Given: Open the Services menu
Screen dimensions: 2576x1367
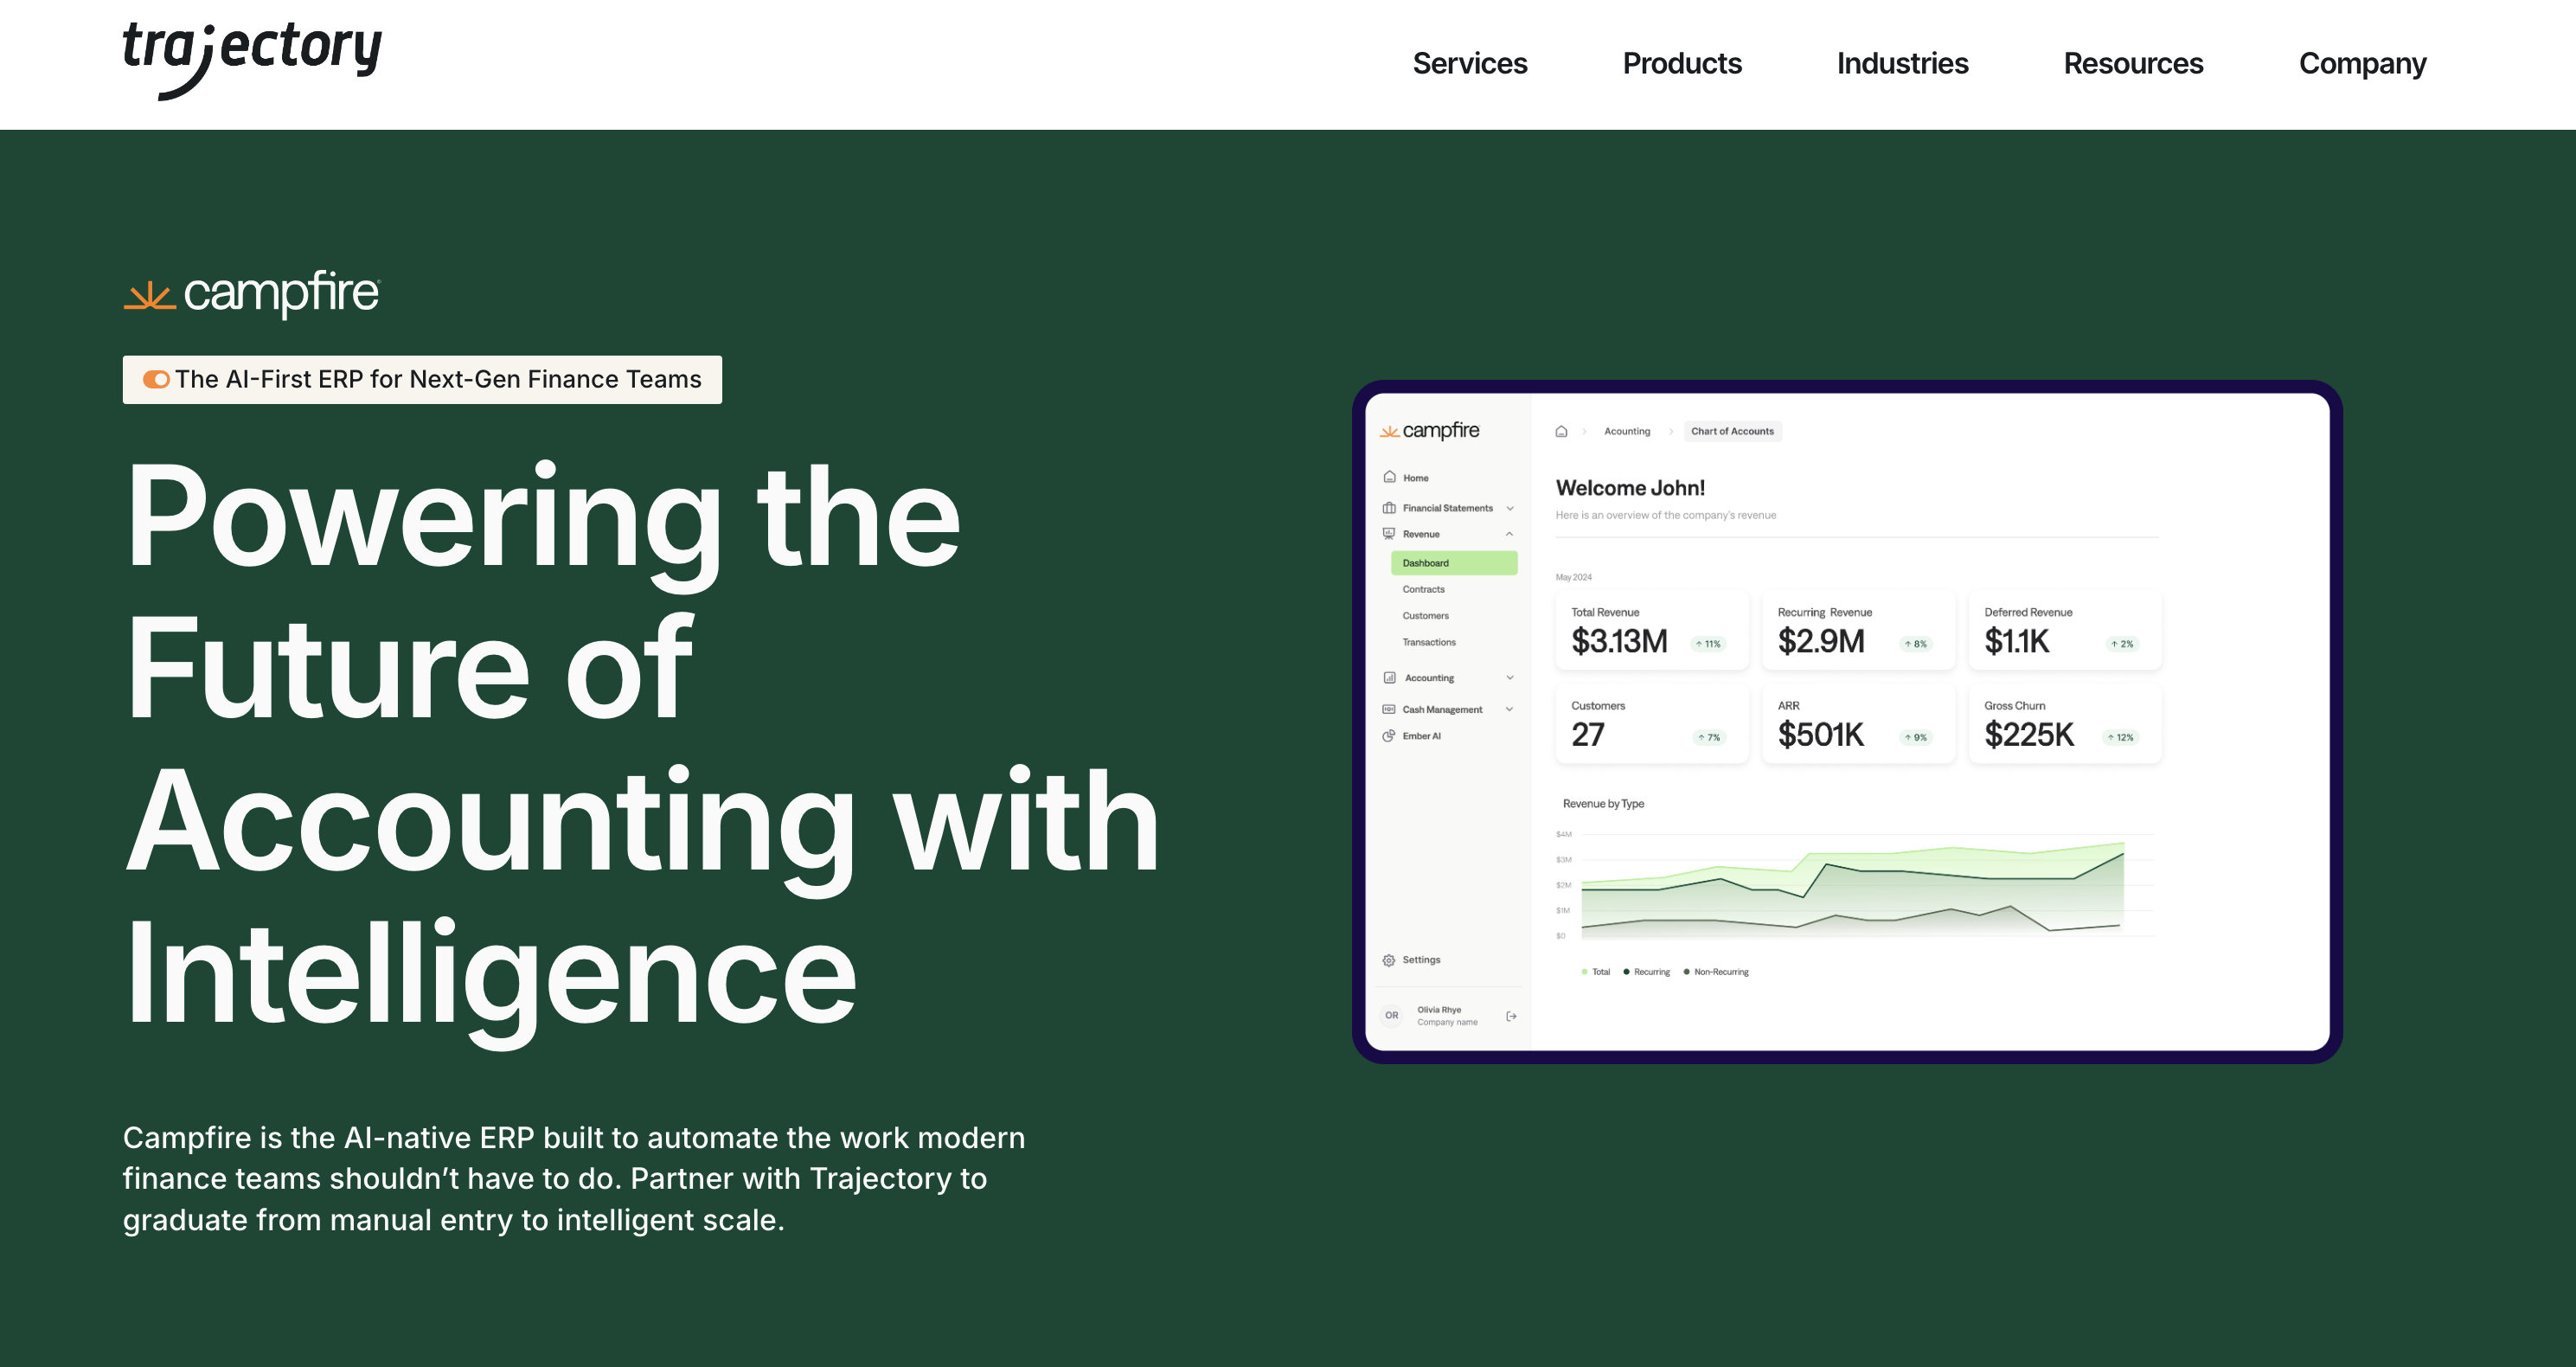Looking at the screenshot, I should pos(1469,64).
